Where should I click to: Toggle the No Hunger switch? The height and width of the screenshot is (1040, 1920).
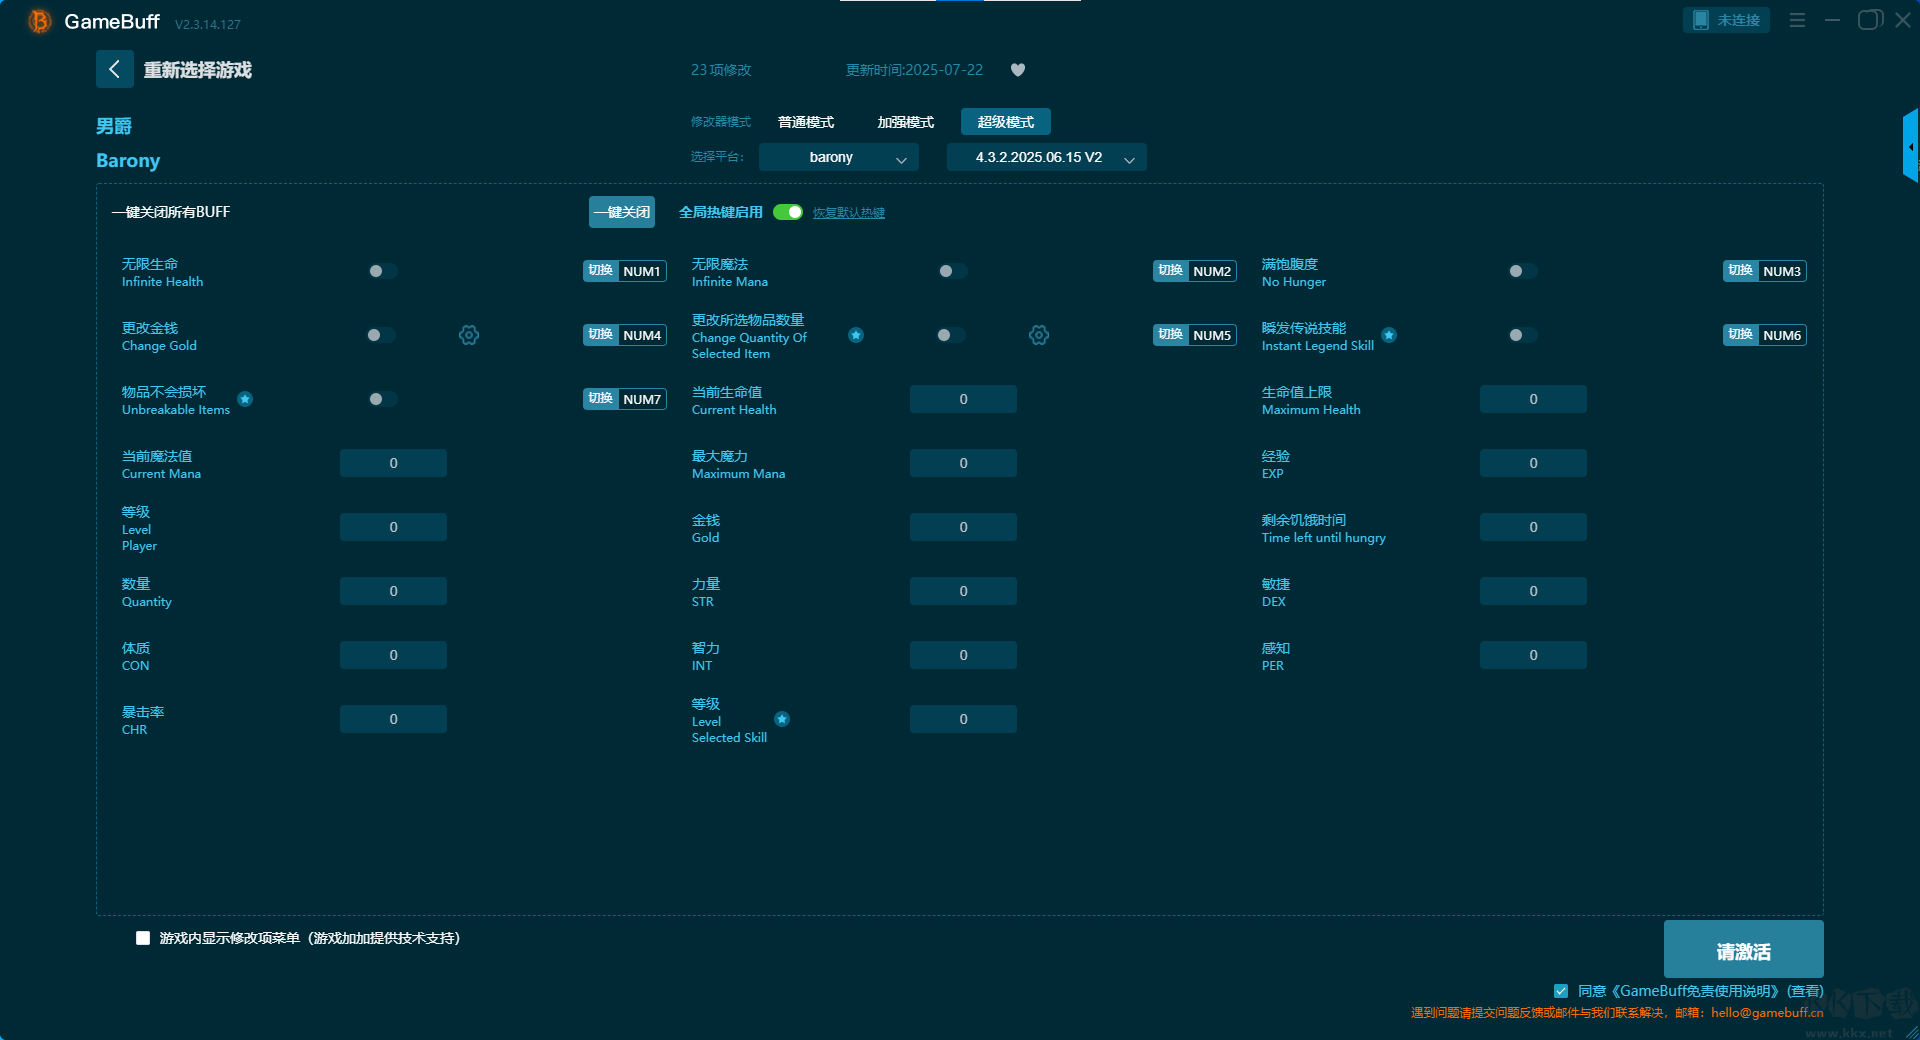(x=1522, y=271)
